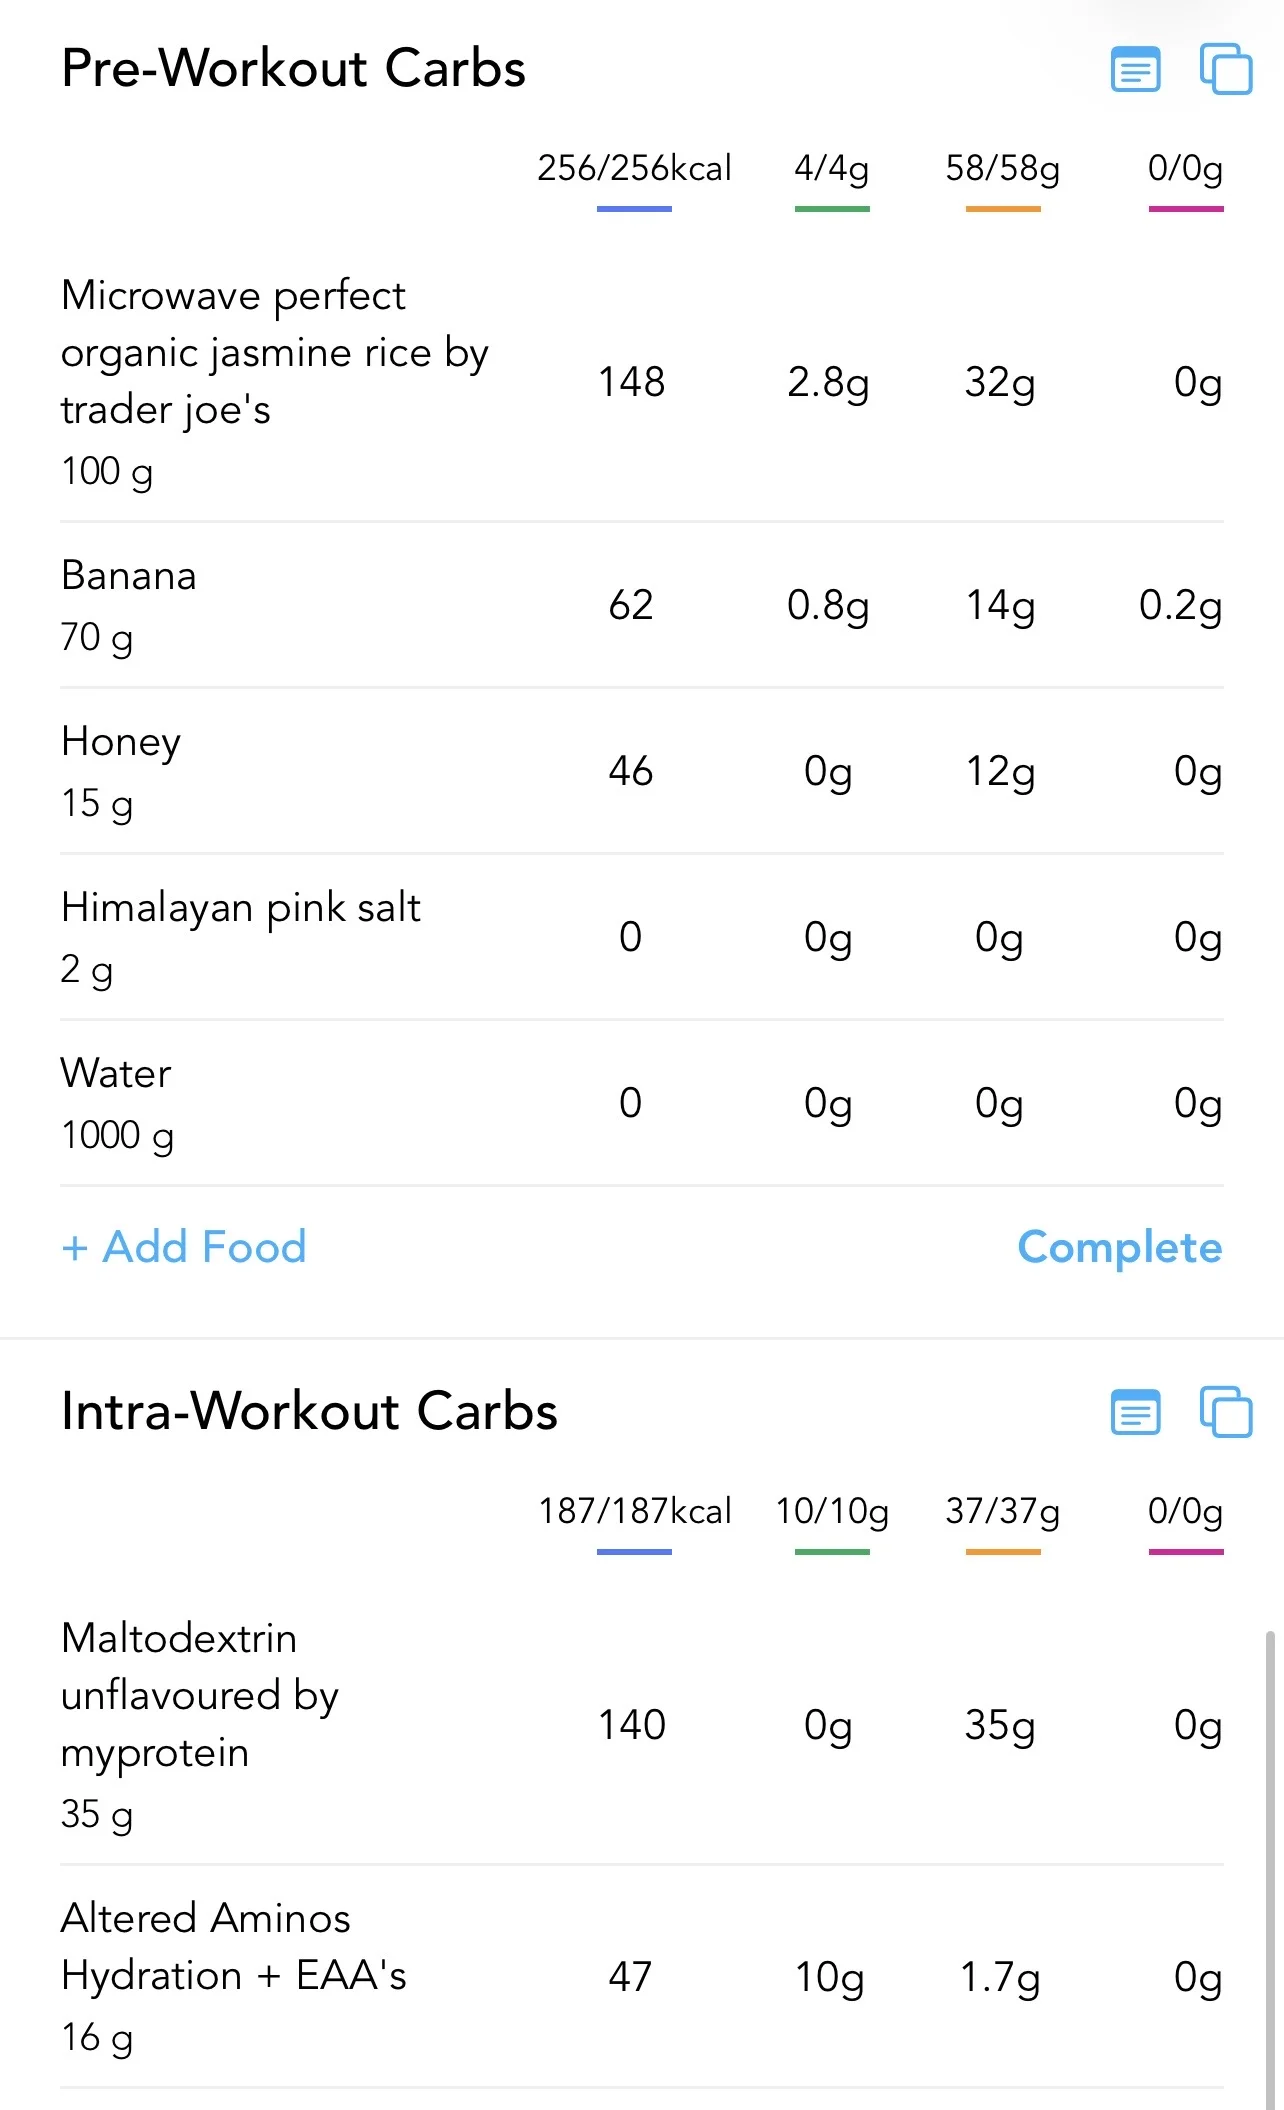Mark the Pre-Workout Carbs meal Complete
Screen dimensions: 1284x2110
tap(1120, 1248)
